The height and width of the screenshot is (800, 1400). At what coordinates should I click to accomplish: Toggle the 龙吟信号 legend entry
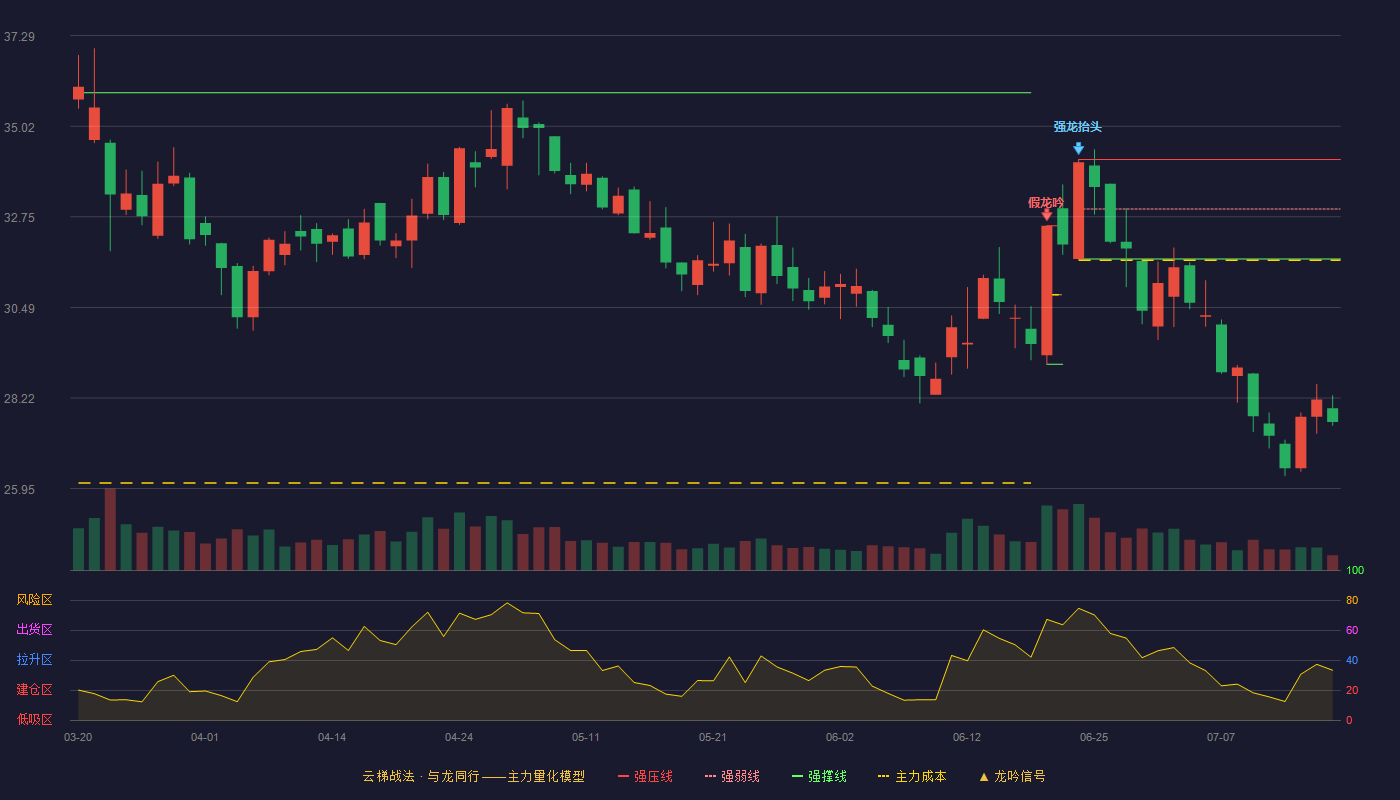tap(1011, 776)
